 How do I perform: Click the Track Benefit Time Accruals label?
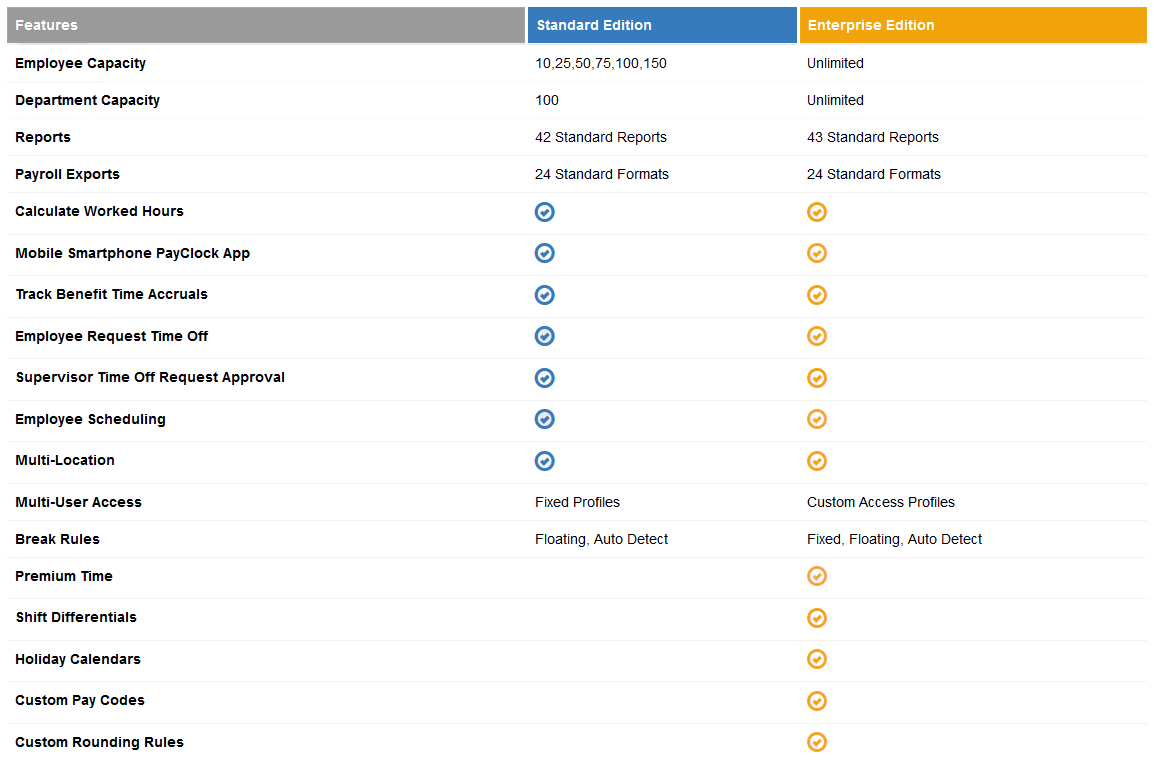(x=111, y=294)
